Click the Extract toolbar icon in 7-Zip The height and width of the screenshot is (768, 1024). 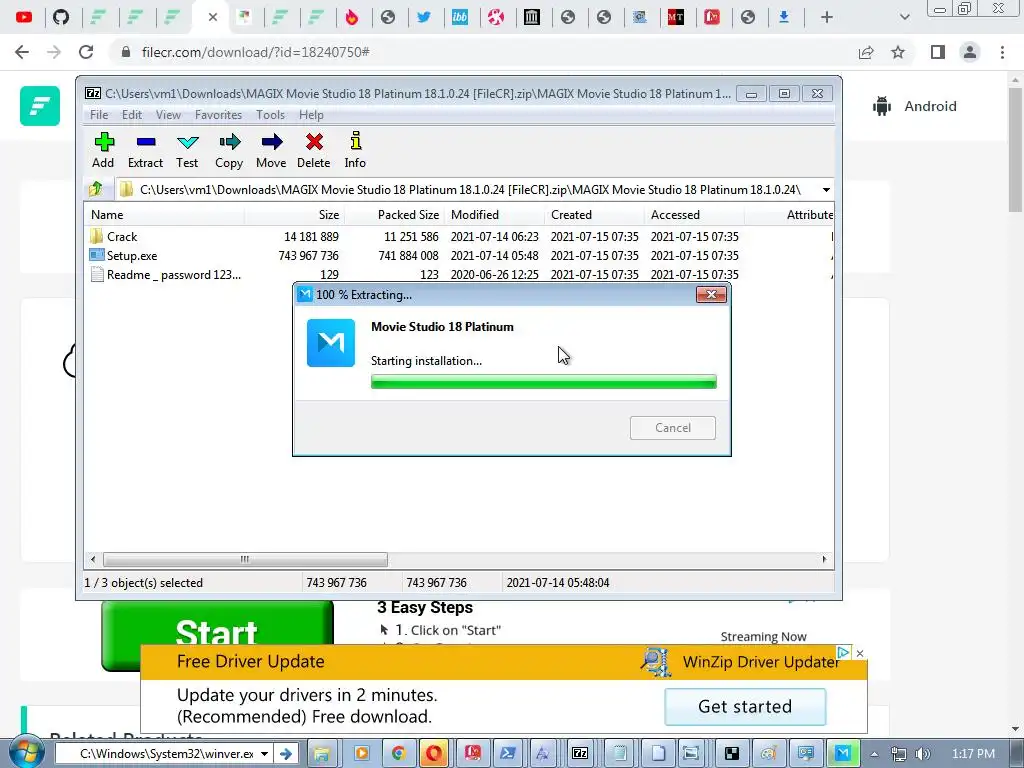(x=145, y=151)
